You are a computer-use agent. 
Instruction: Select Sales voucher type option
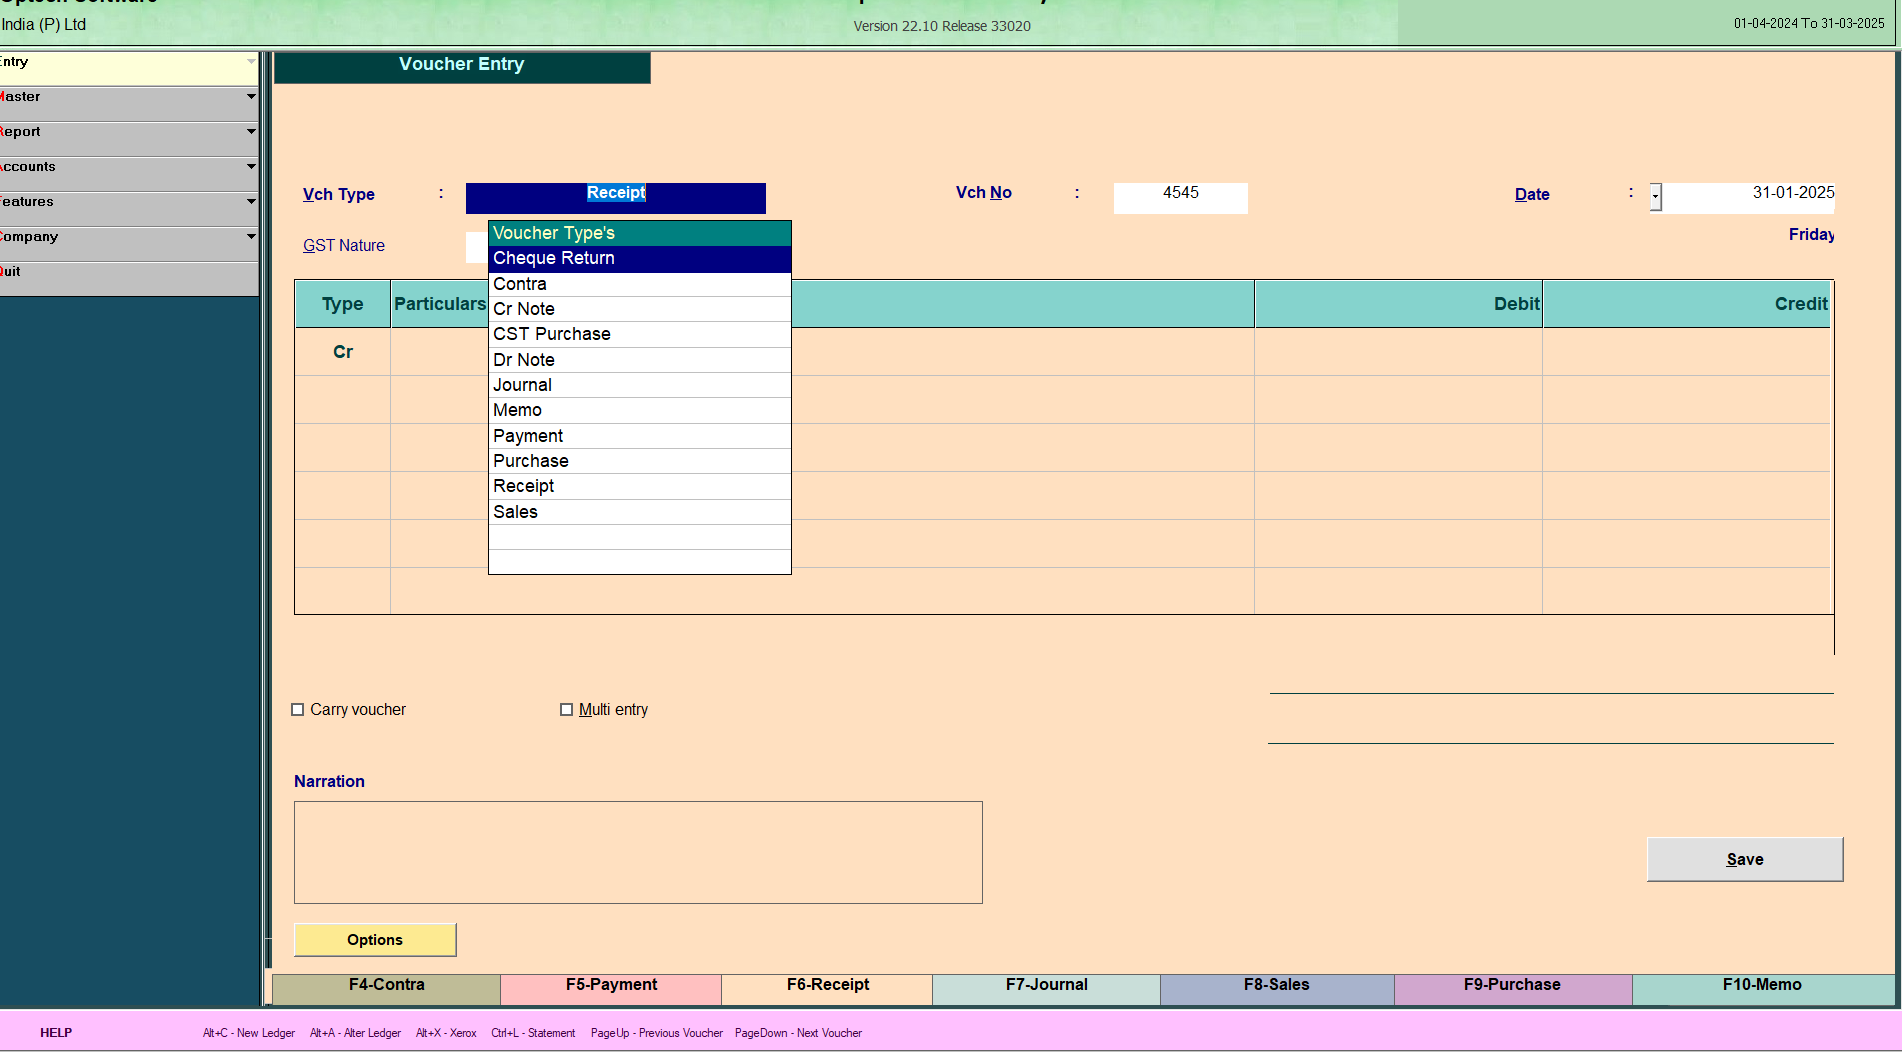click(639, 512)
